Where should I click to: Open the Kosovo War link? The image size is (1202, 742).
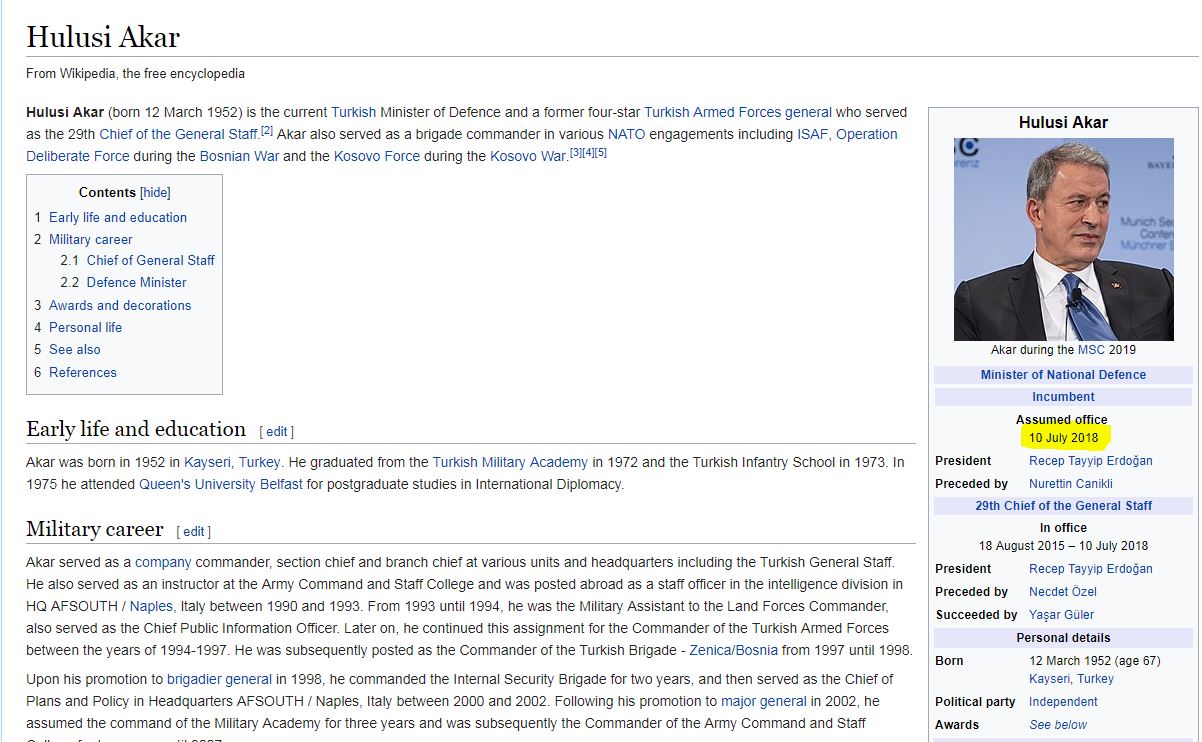[528, 156]
